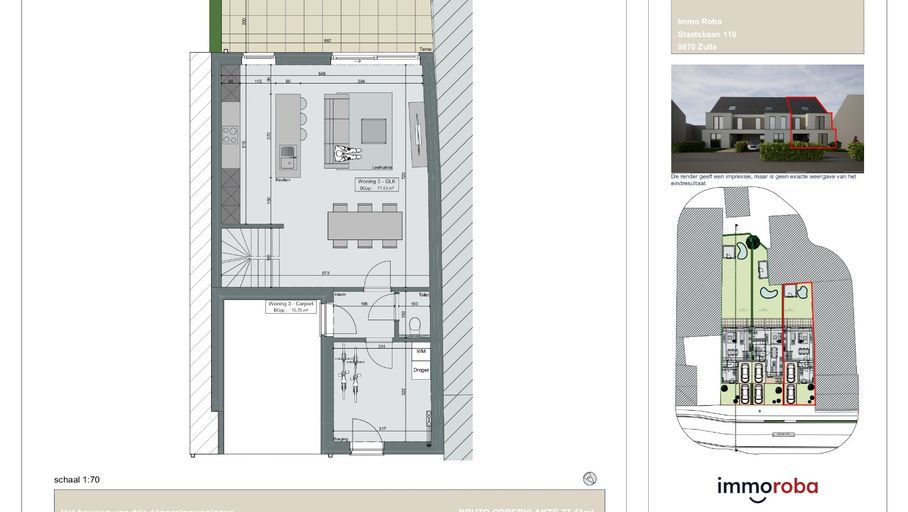Click the TV unit by the right wall
Screen dimensions: 908x512
coord(417,135)
